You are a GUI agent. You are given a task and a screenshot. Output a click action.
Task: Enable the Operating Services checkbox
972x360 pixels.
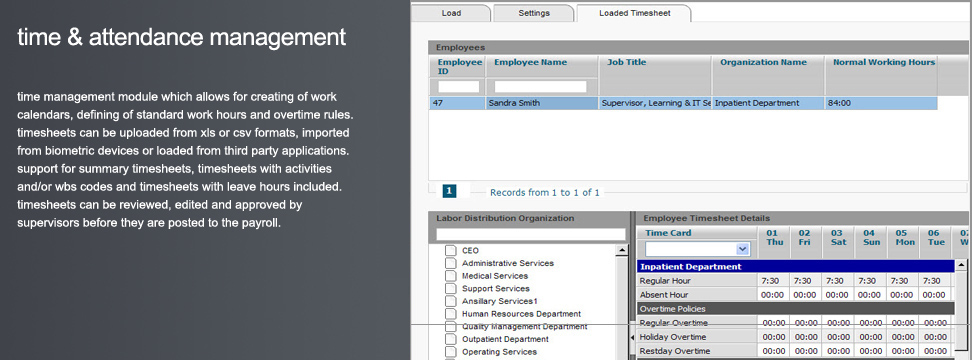451,352
